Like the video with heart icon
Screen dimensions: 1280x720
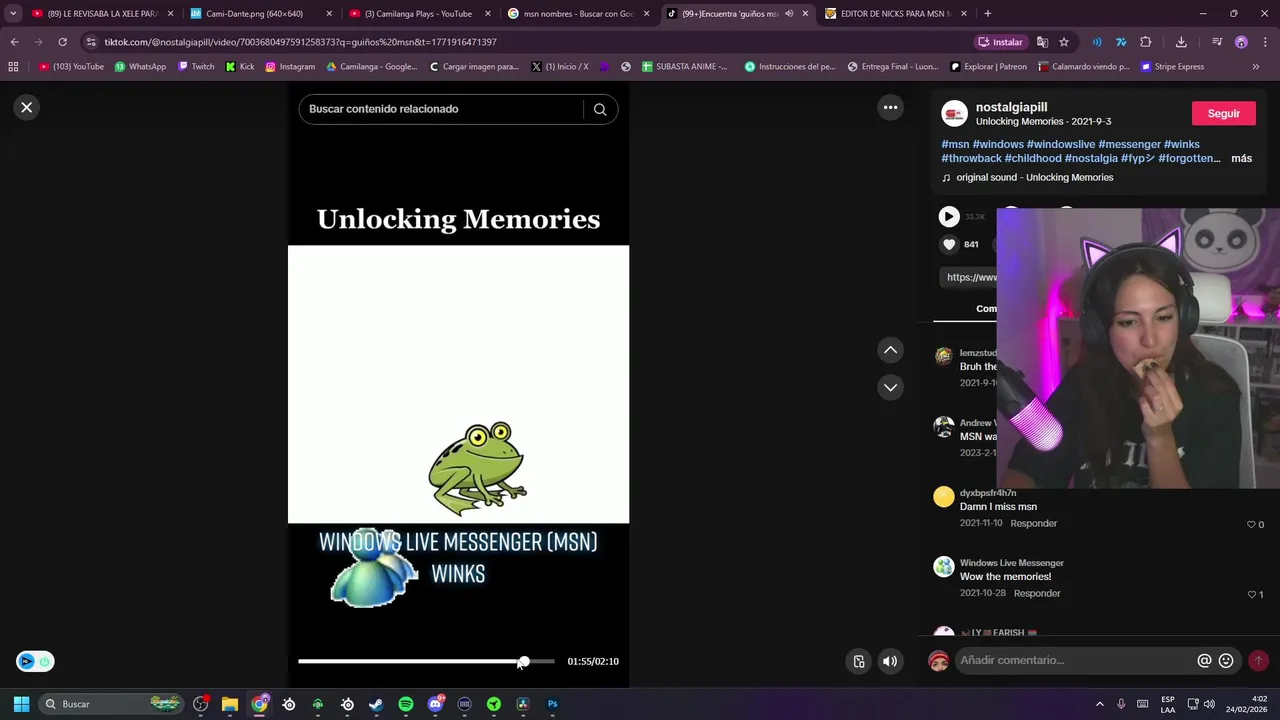[x=949, y=244]
